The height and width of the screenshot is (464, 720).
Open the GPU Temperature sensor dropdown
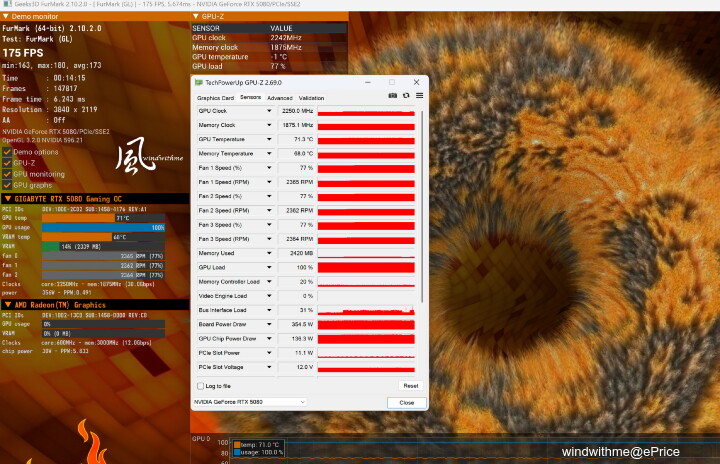click(x=269, y=139)
